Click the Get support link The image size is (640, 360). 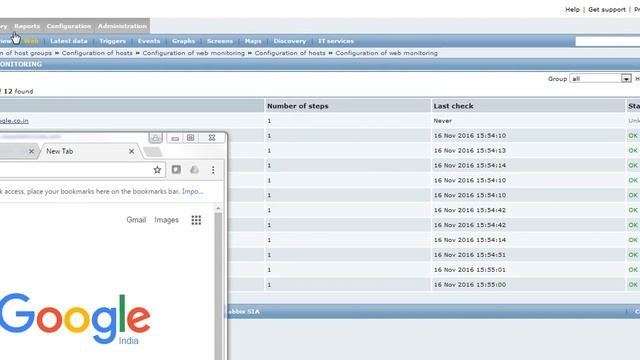[x=607, y=9]
